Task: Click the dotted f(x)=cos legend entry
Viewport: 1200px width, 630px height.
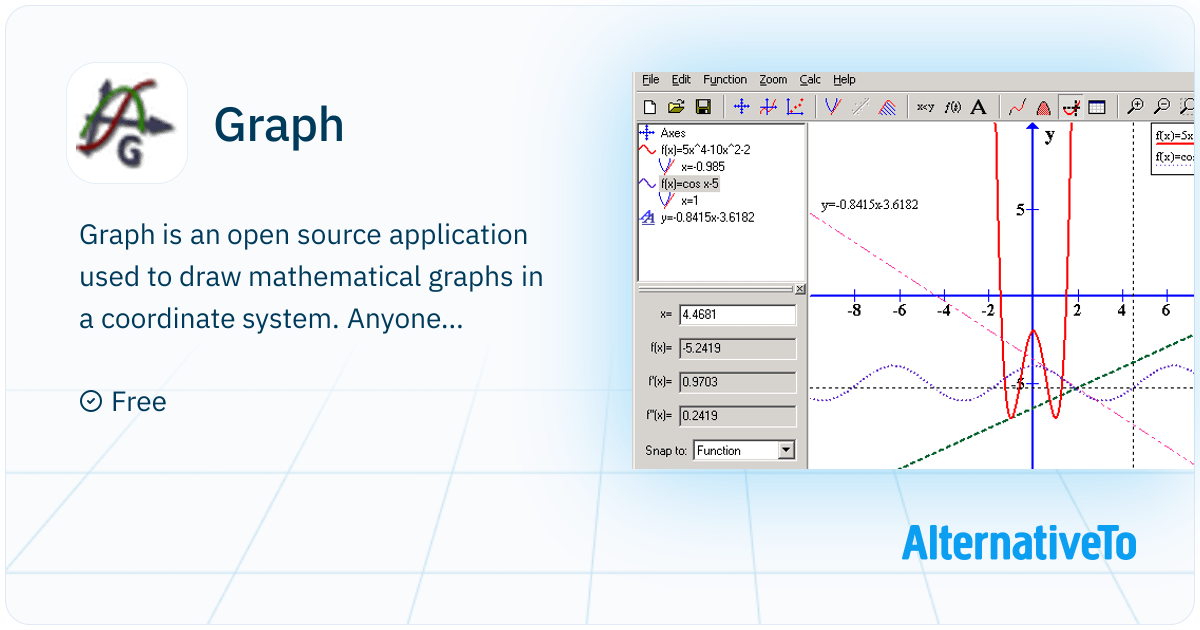Action: (1173, 158)
